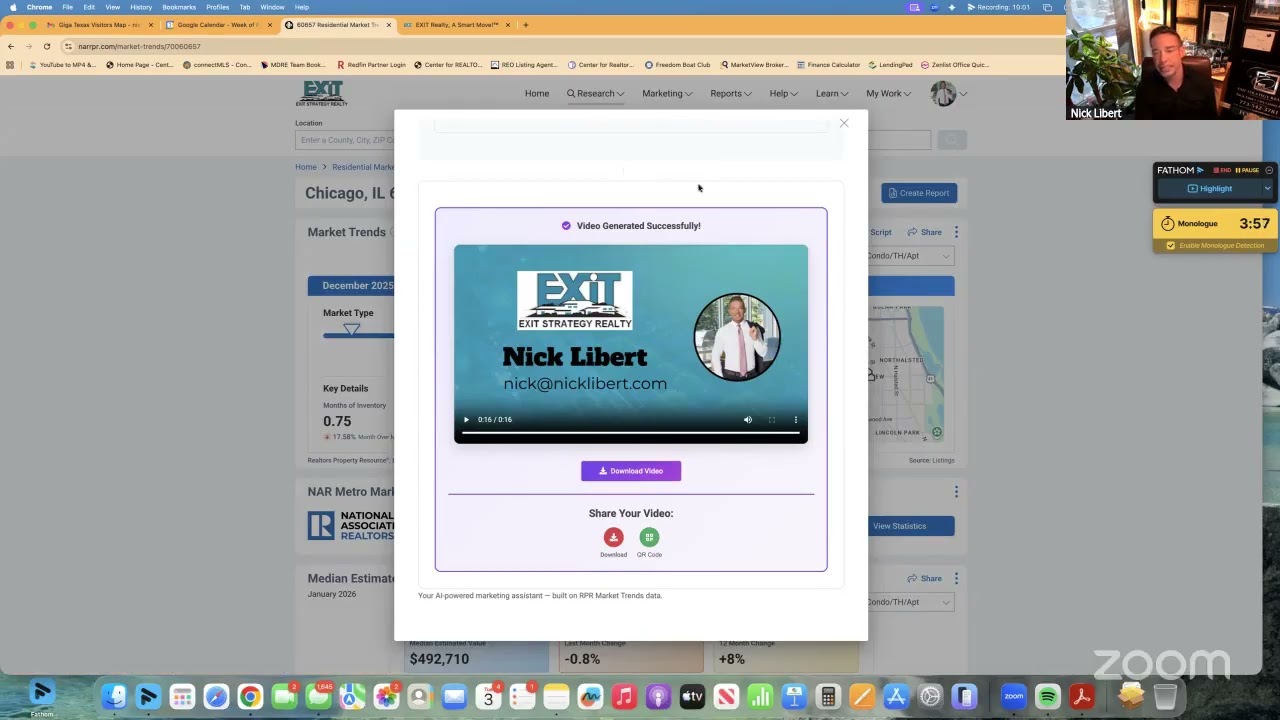Mute the video using the speaker icon
Viewport: 1280px width, 720px height.
(x=748, y=420)
